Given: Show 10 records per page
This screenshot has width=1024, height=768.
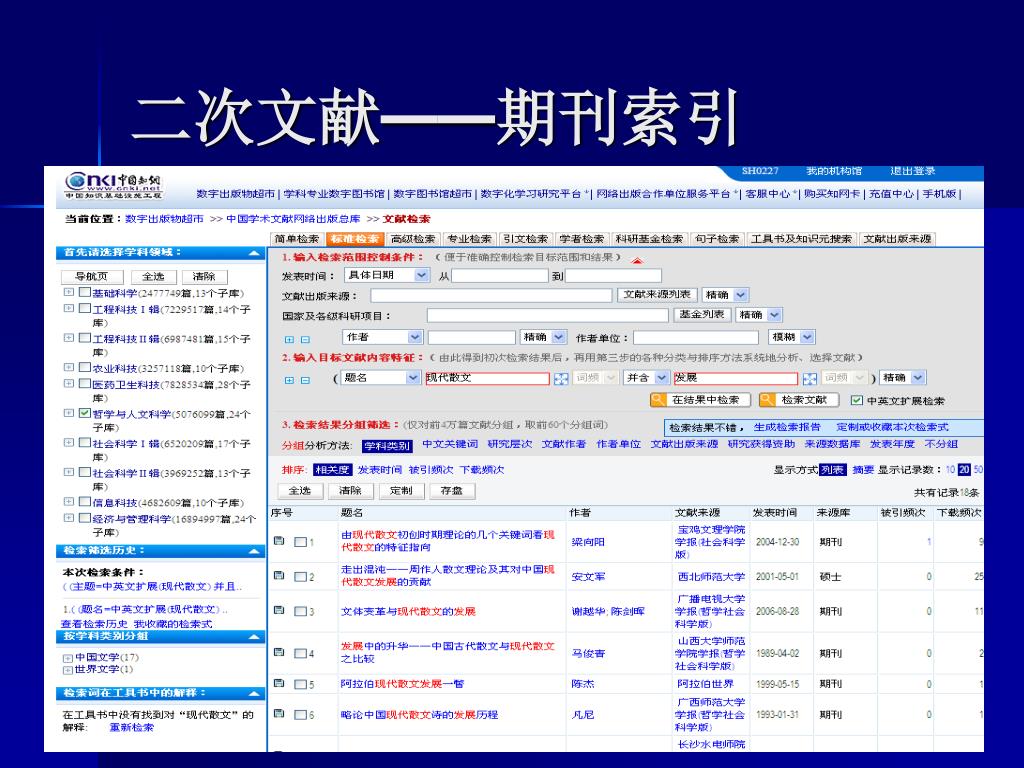Looking at the screenshot, I should pyautogui.click(x=950, y=470).
